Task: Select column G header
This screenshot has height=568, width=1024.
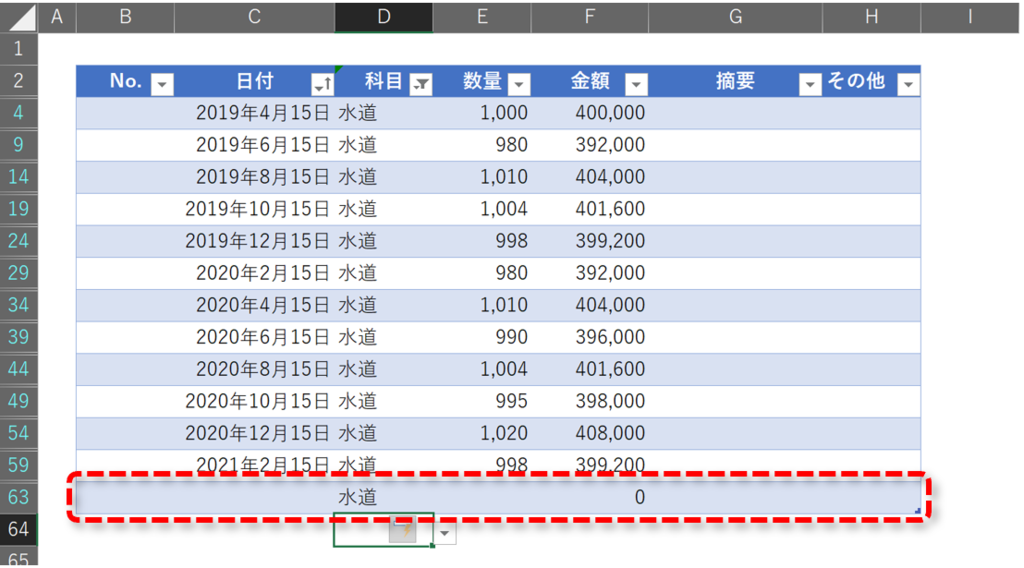Action: 735,17
